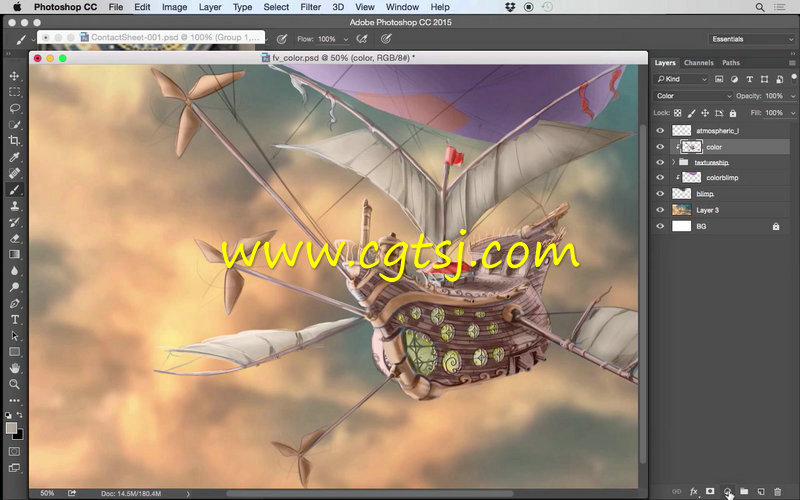Viewport: 800px width, 500px height.
Task: Select the Rectangular Marquee tool
Action: [x=14, y=92]
